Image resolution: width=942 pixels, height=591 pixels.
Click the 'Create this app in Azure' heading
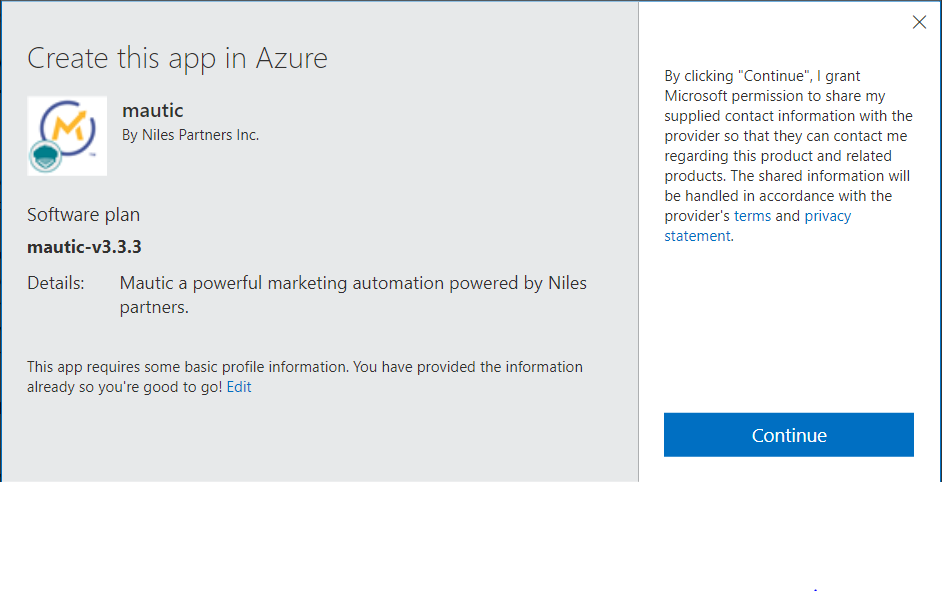pos(177,58)
